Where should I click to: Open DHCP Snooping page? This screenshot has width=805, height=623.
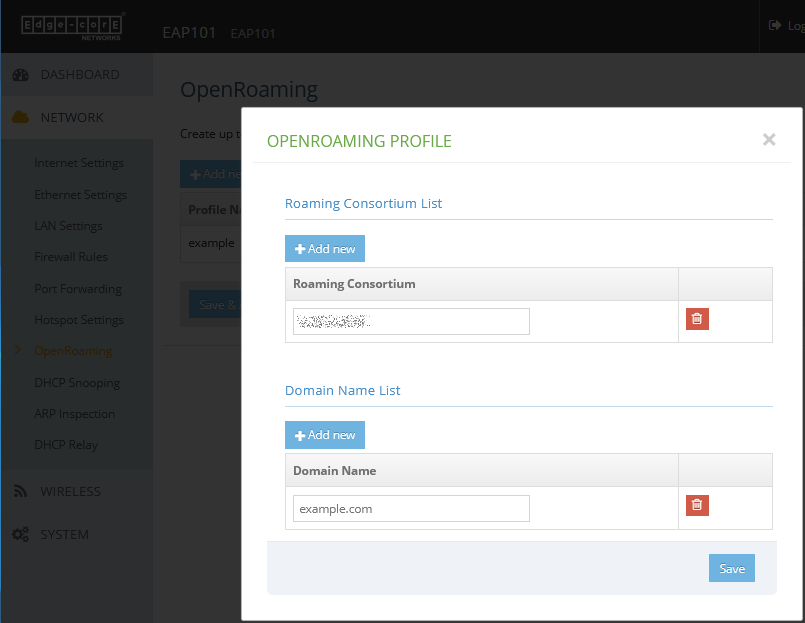click(x=77, y=383)
